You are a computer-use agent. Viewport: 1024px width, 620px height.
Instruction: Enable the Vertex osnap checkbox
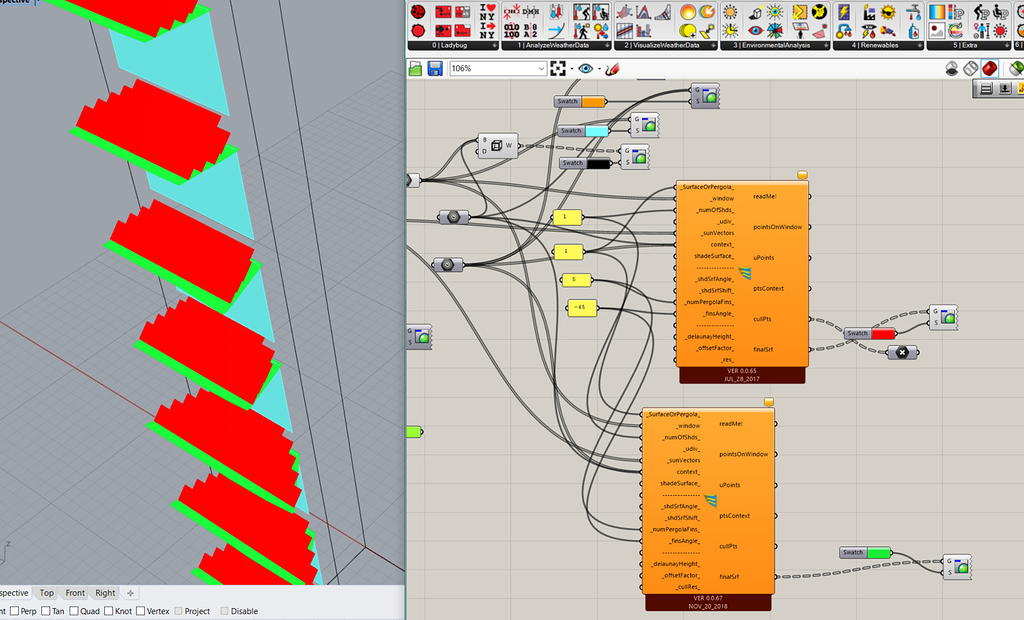140,611
